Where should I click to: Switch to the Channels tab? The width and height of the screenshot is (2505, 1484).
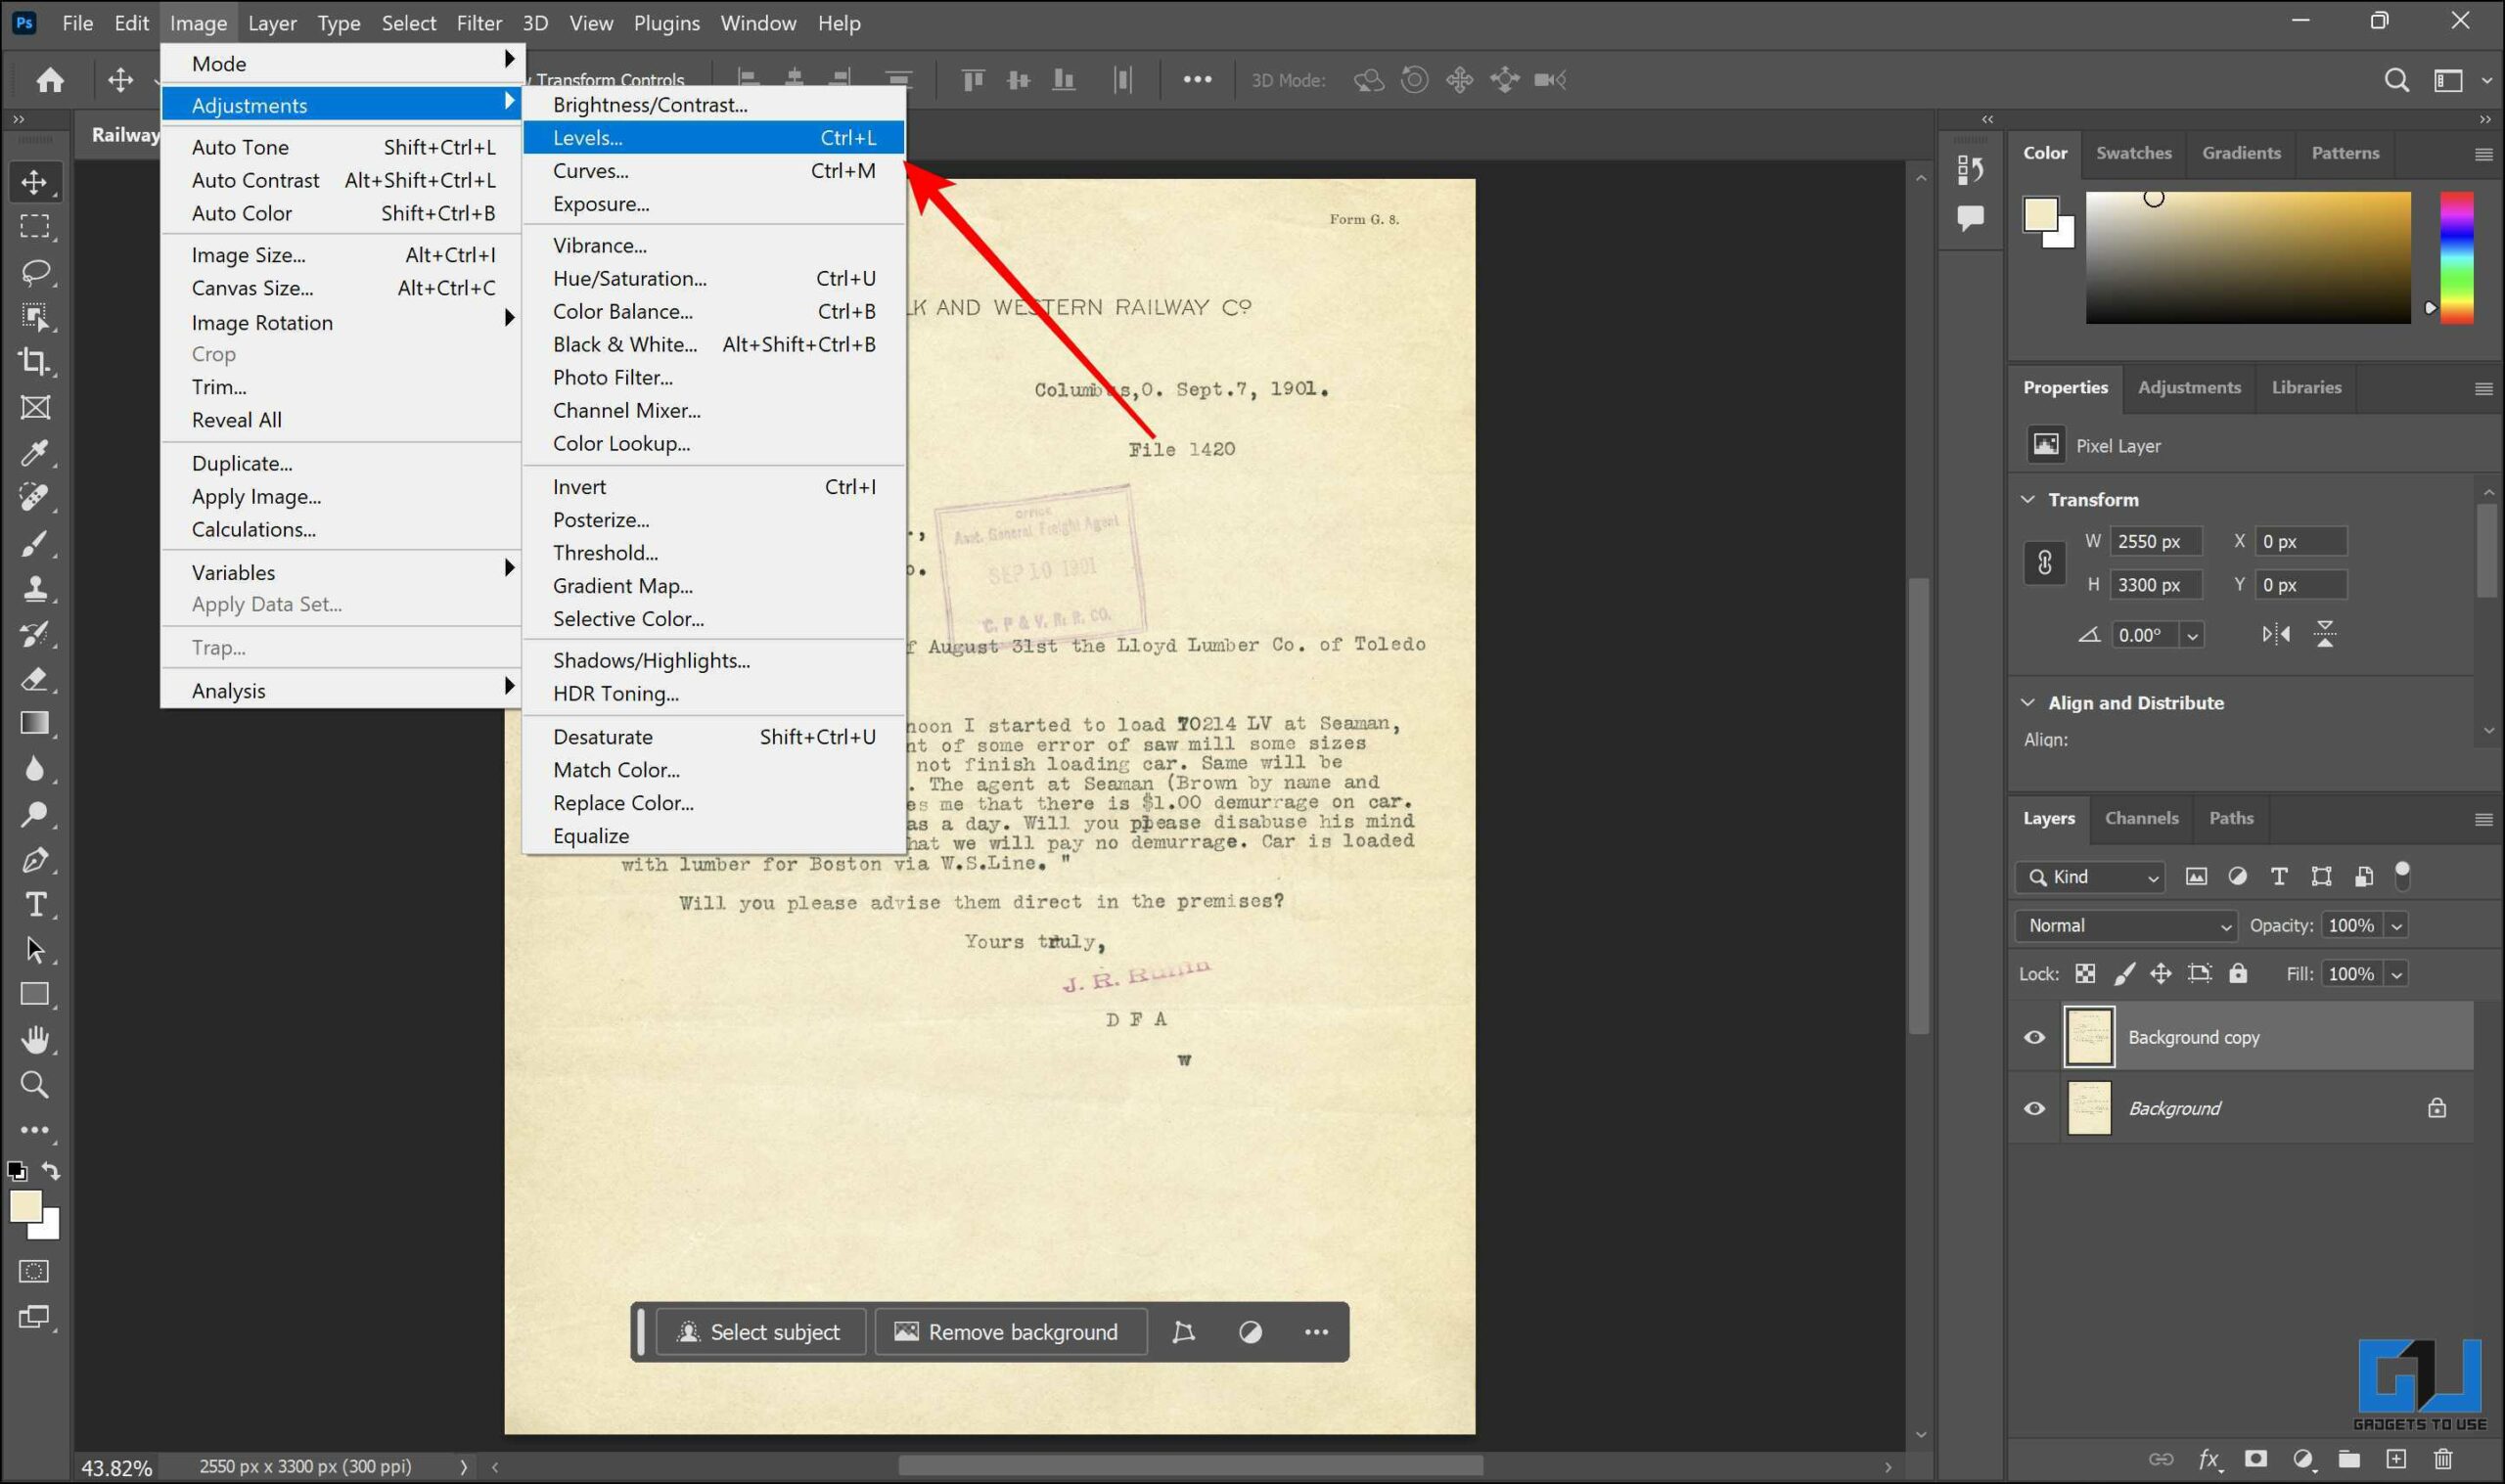pos(2141,818)
